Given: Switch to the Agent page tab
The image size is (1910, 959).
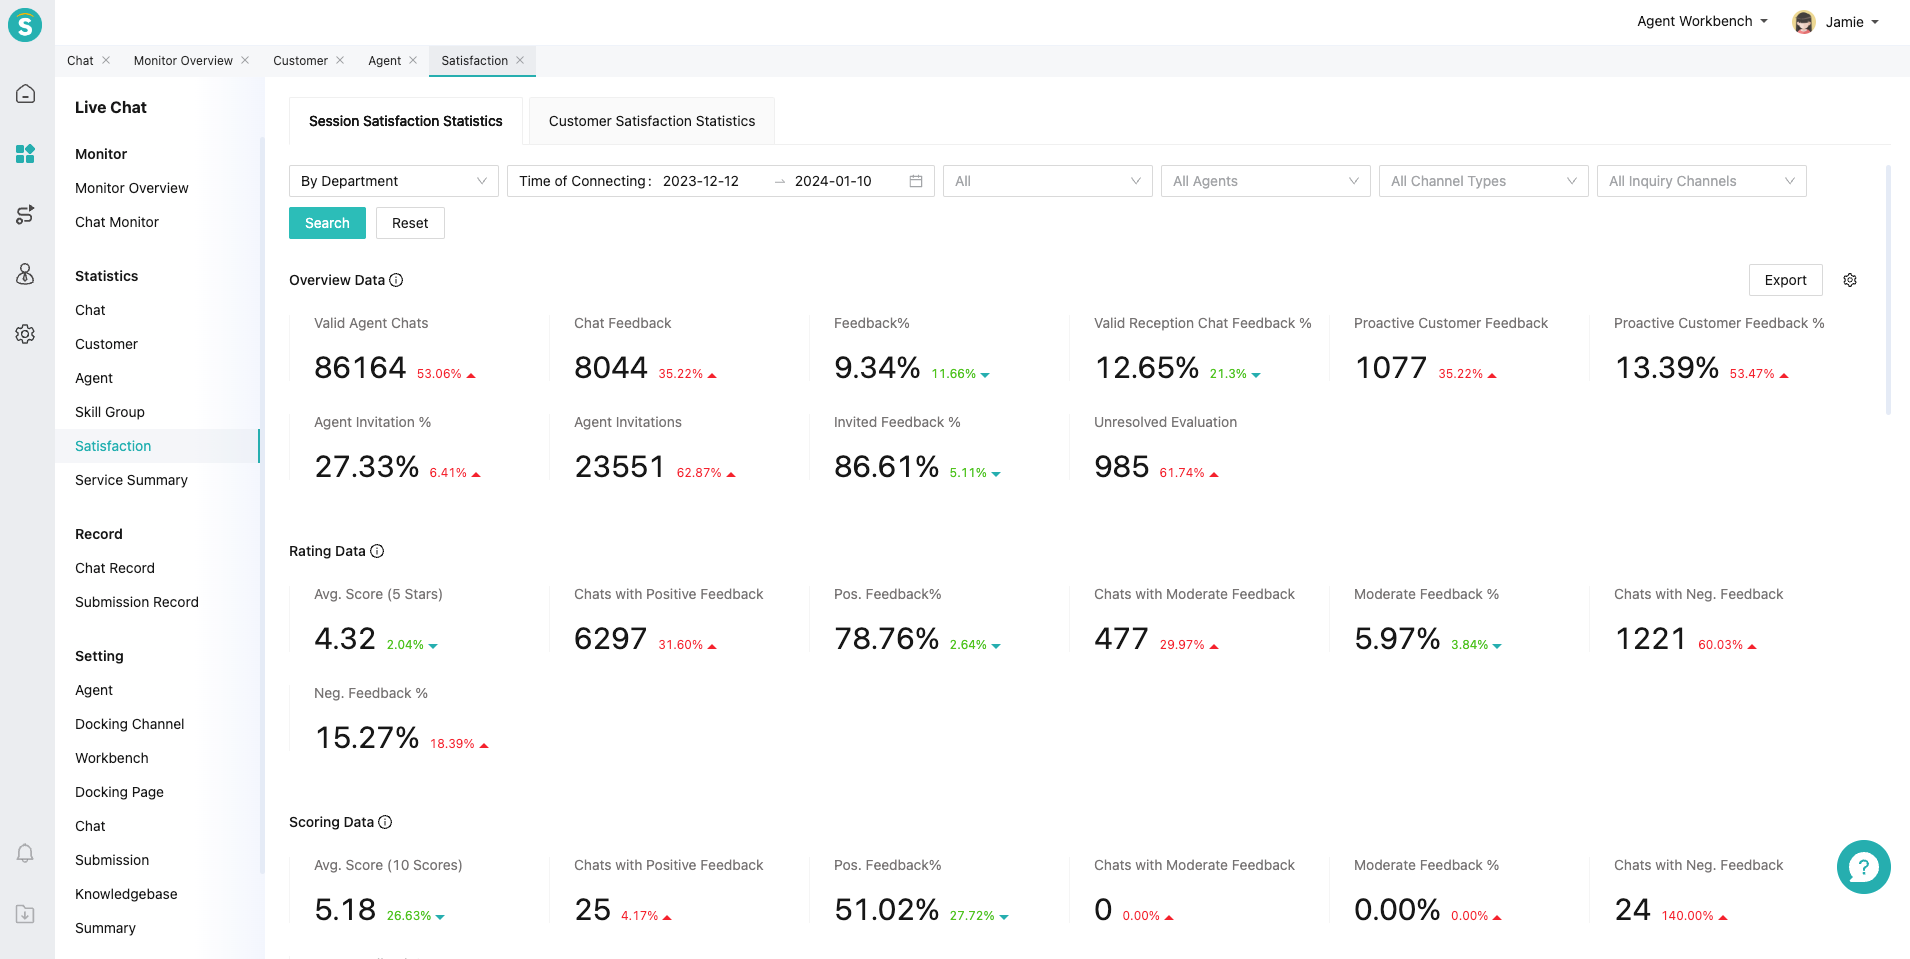Looking at the screenshot, I should tap(384, 60).
